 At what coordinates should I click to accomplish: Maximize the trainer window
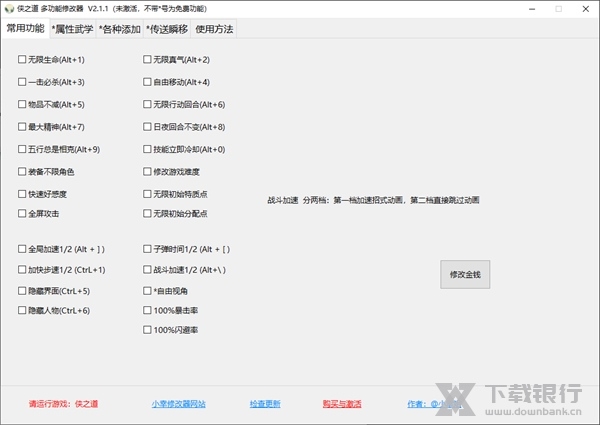pos(559,9)
